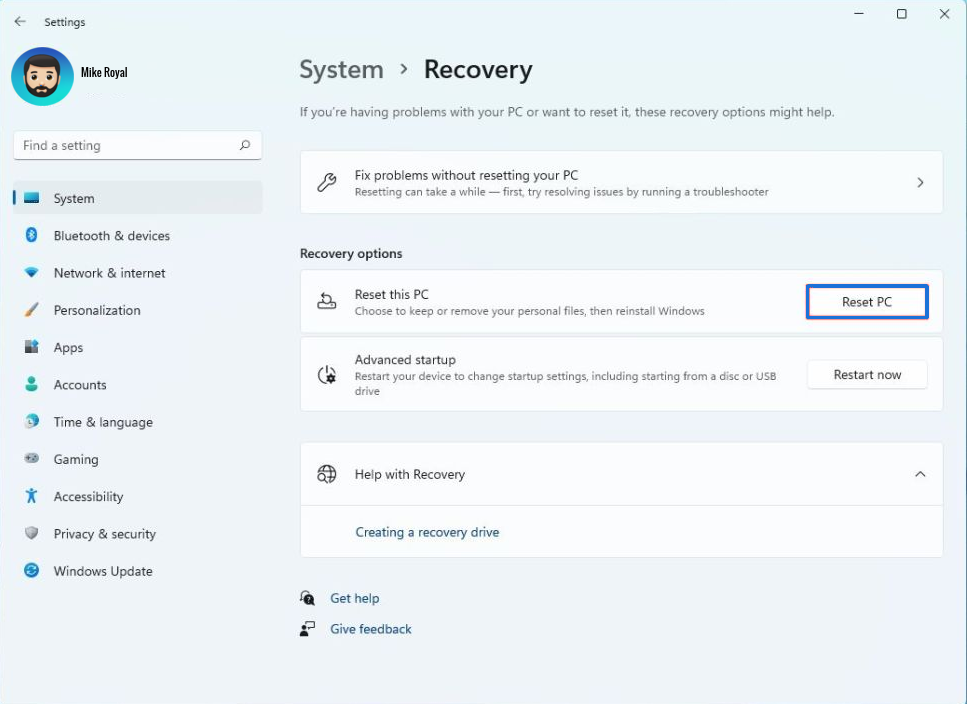The width and height of the screenshot is (967, 704).
Task: Click the Advanced startup power-gear icon
Action: click(x=326, y=374)
